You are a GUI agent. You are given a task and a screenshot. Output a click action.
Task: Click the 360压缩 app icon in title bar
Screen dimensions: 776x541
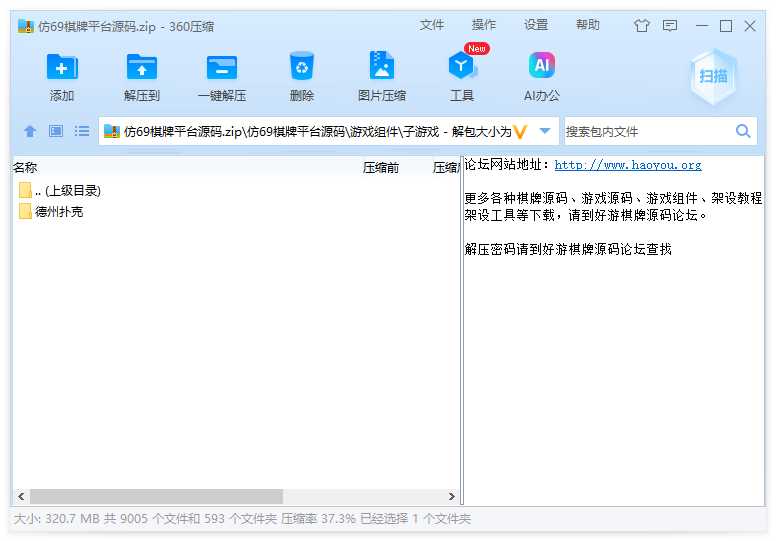[26, 26]
